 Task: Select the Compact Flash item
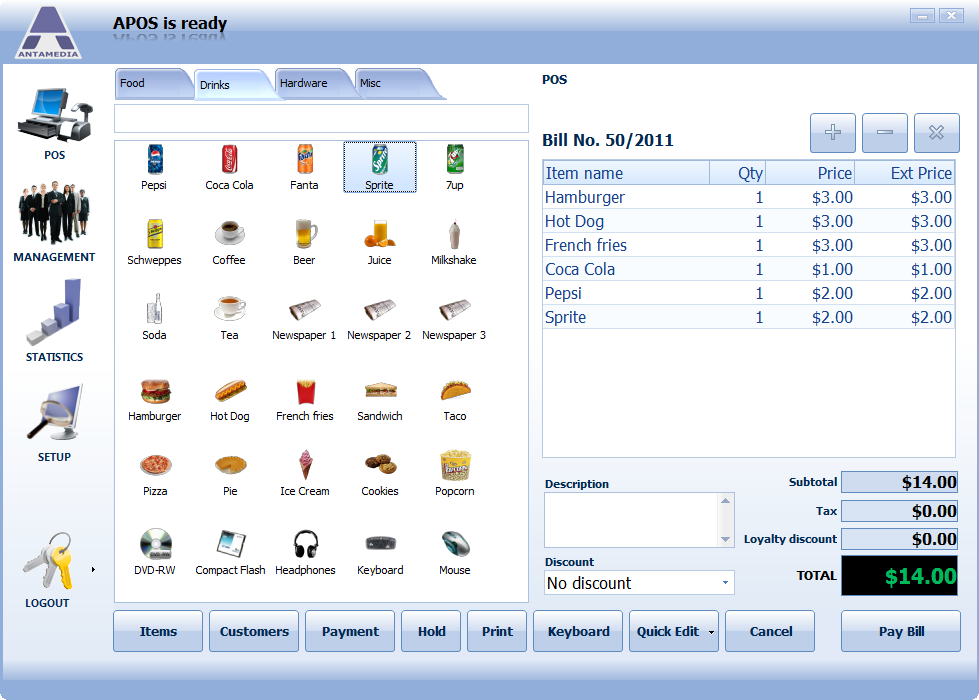[x=230, y=552]
